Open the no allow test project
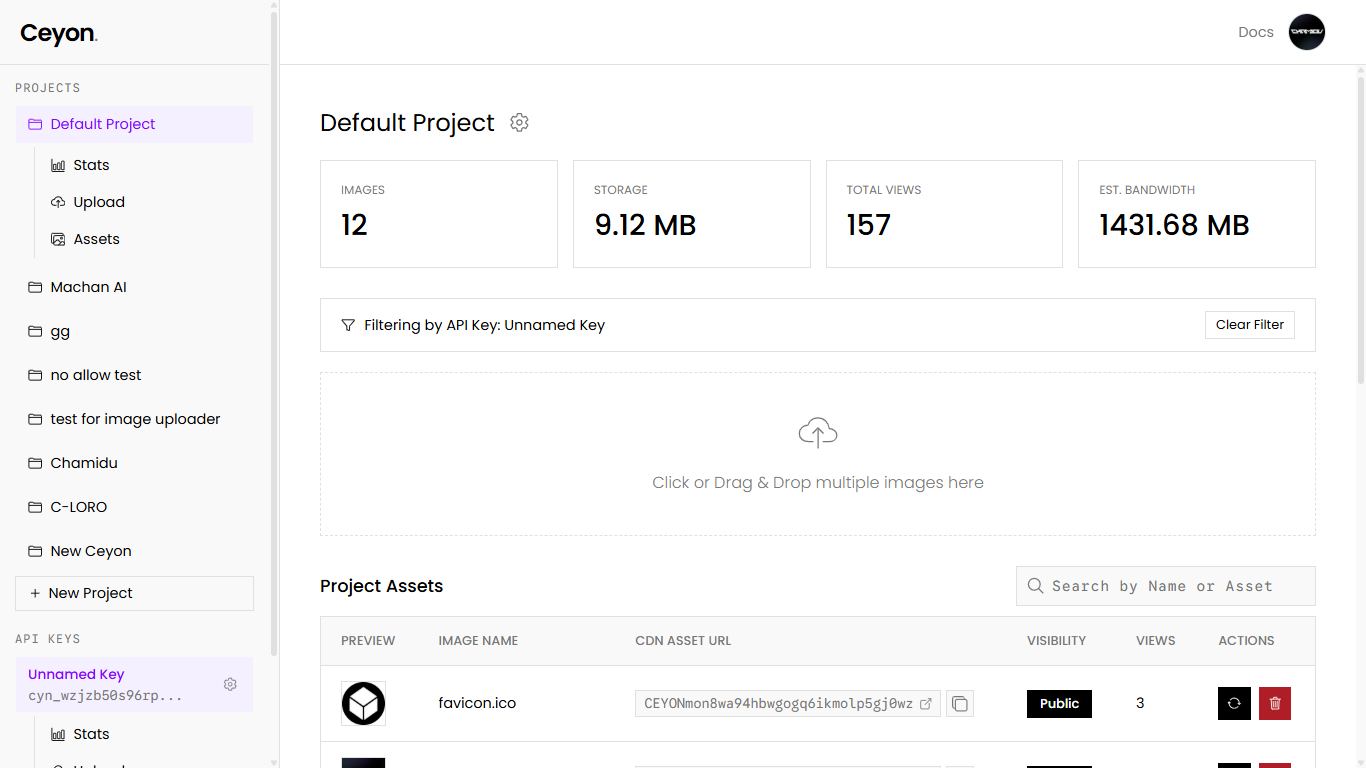1366x768 pixels. [x=134, y=375]
